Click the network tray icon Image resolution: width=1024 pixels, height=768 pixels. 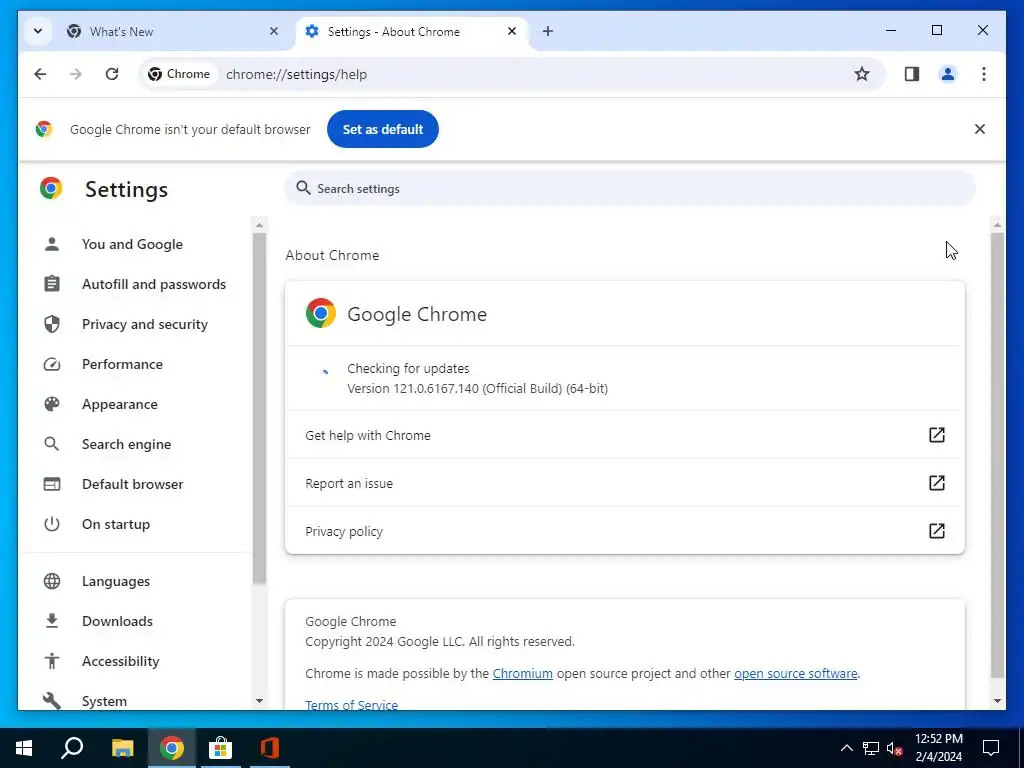[871, 748]
